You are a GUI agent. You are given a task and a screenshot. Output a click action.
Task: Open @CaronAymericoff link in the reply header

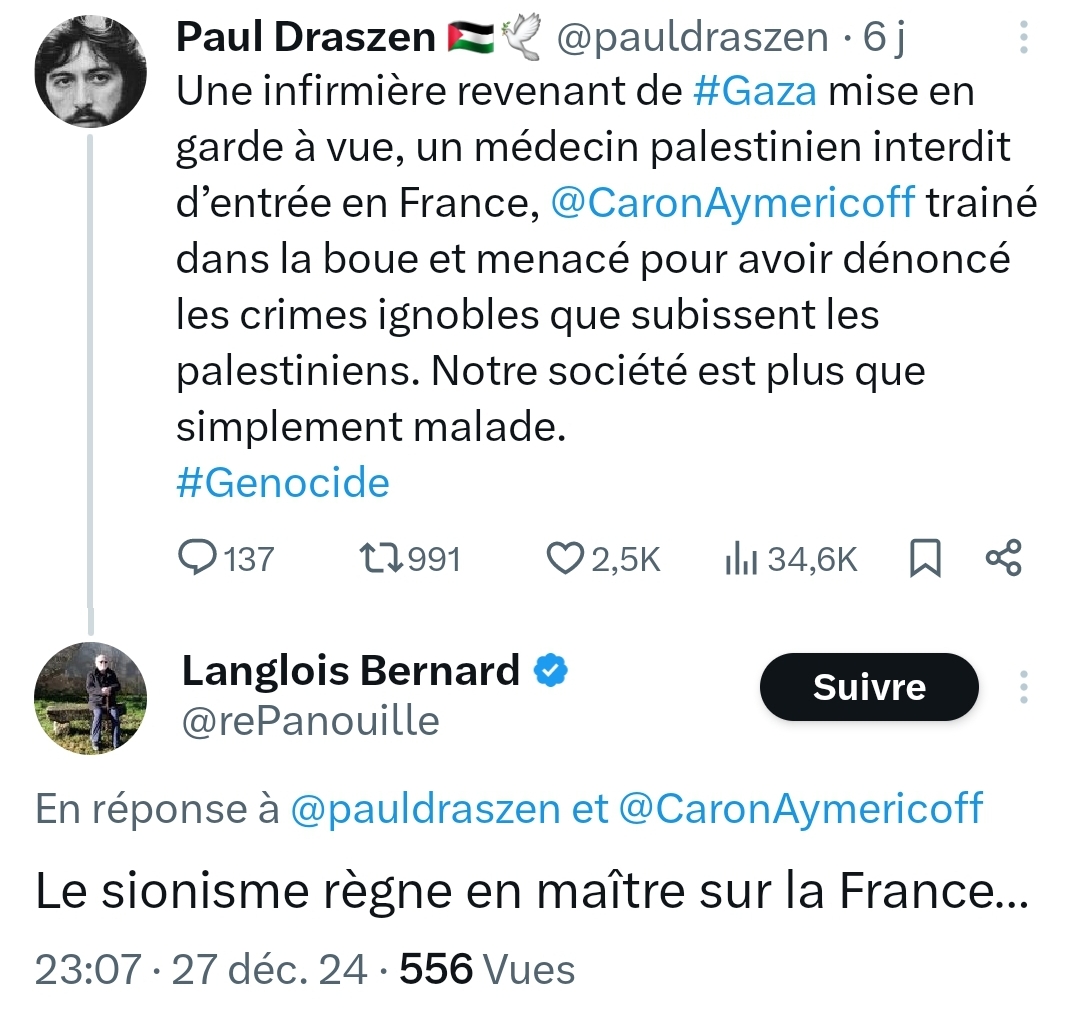[801, 808]
